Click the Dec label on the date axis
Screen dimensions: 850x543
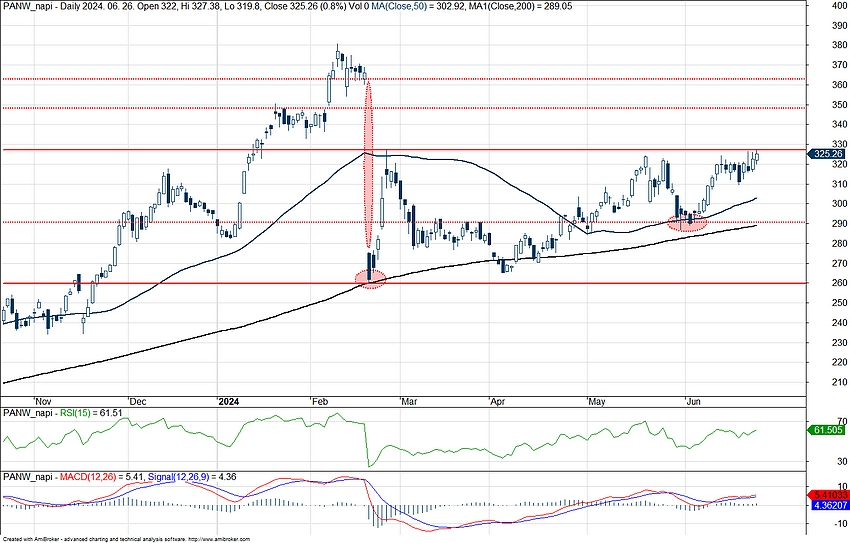[138, 402]
